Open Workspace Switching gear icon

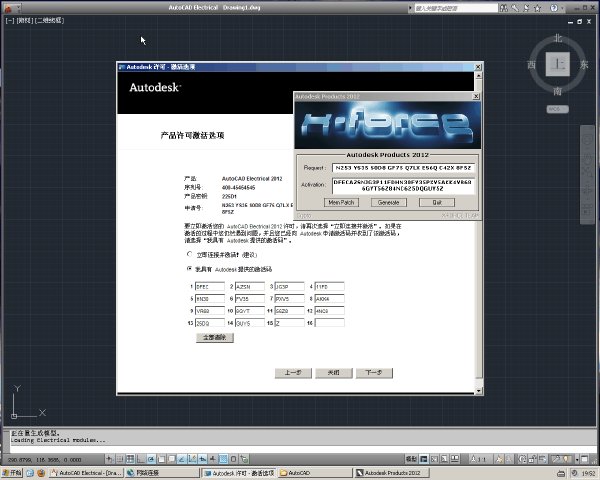click(x=522, y=459)
